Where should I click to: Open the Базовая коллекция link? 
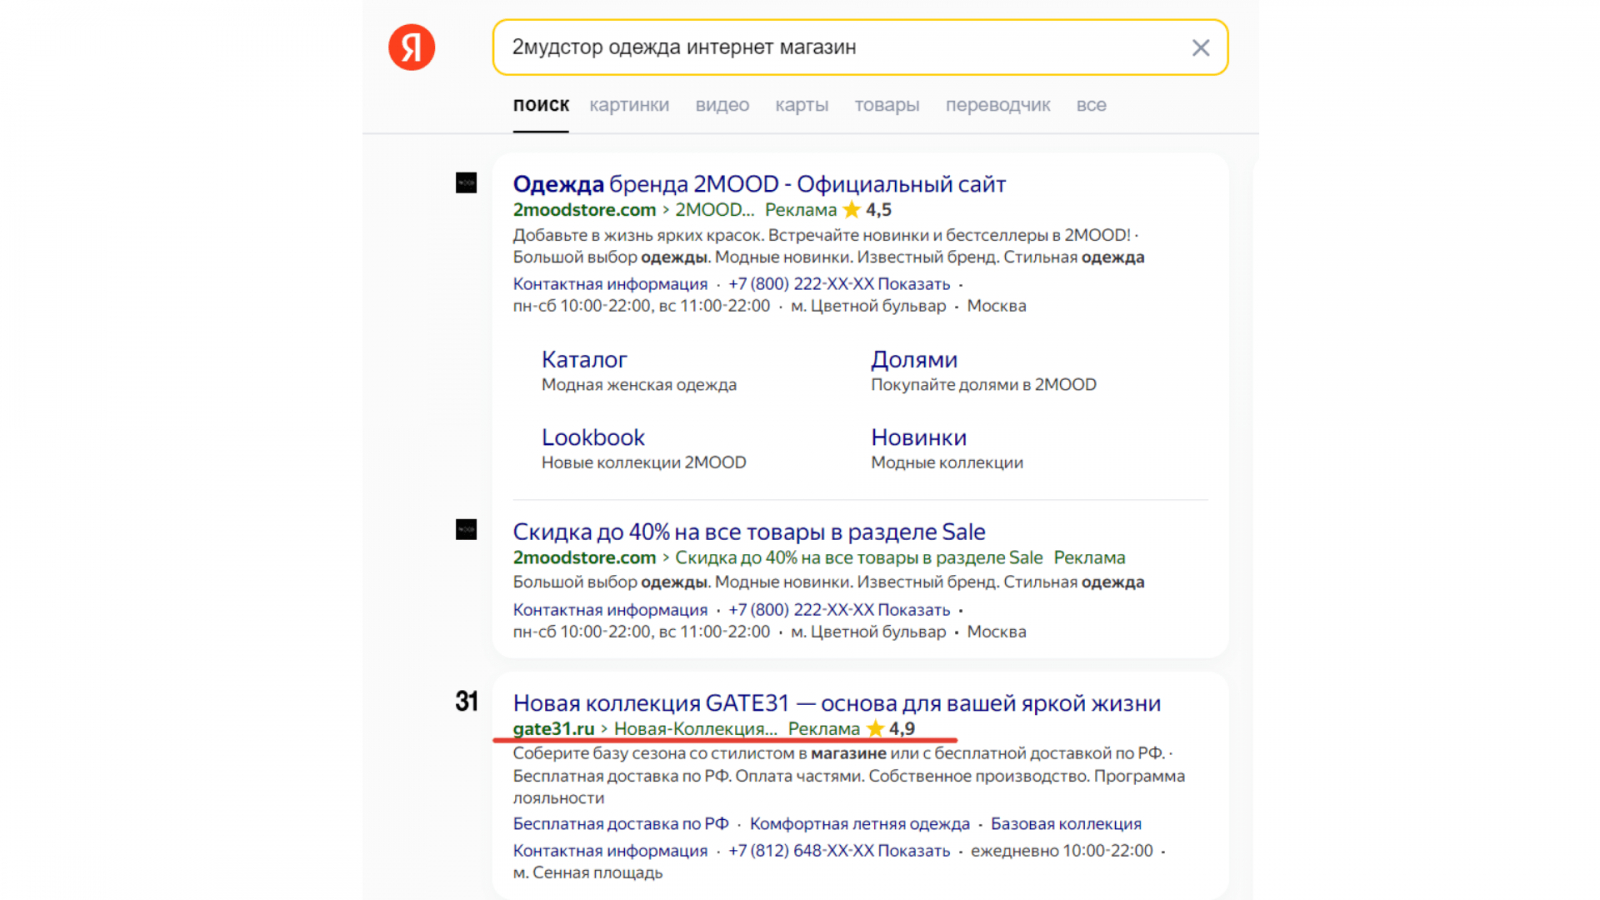point(1066,824)
